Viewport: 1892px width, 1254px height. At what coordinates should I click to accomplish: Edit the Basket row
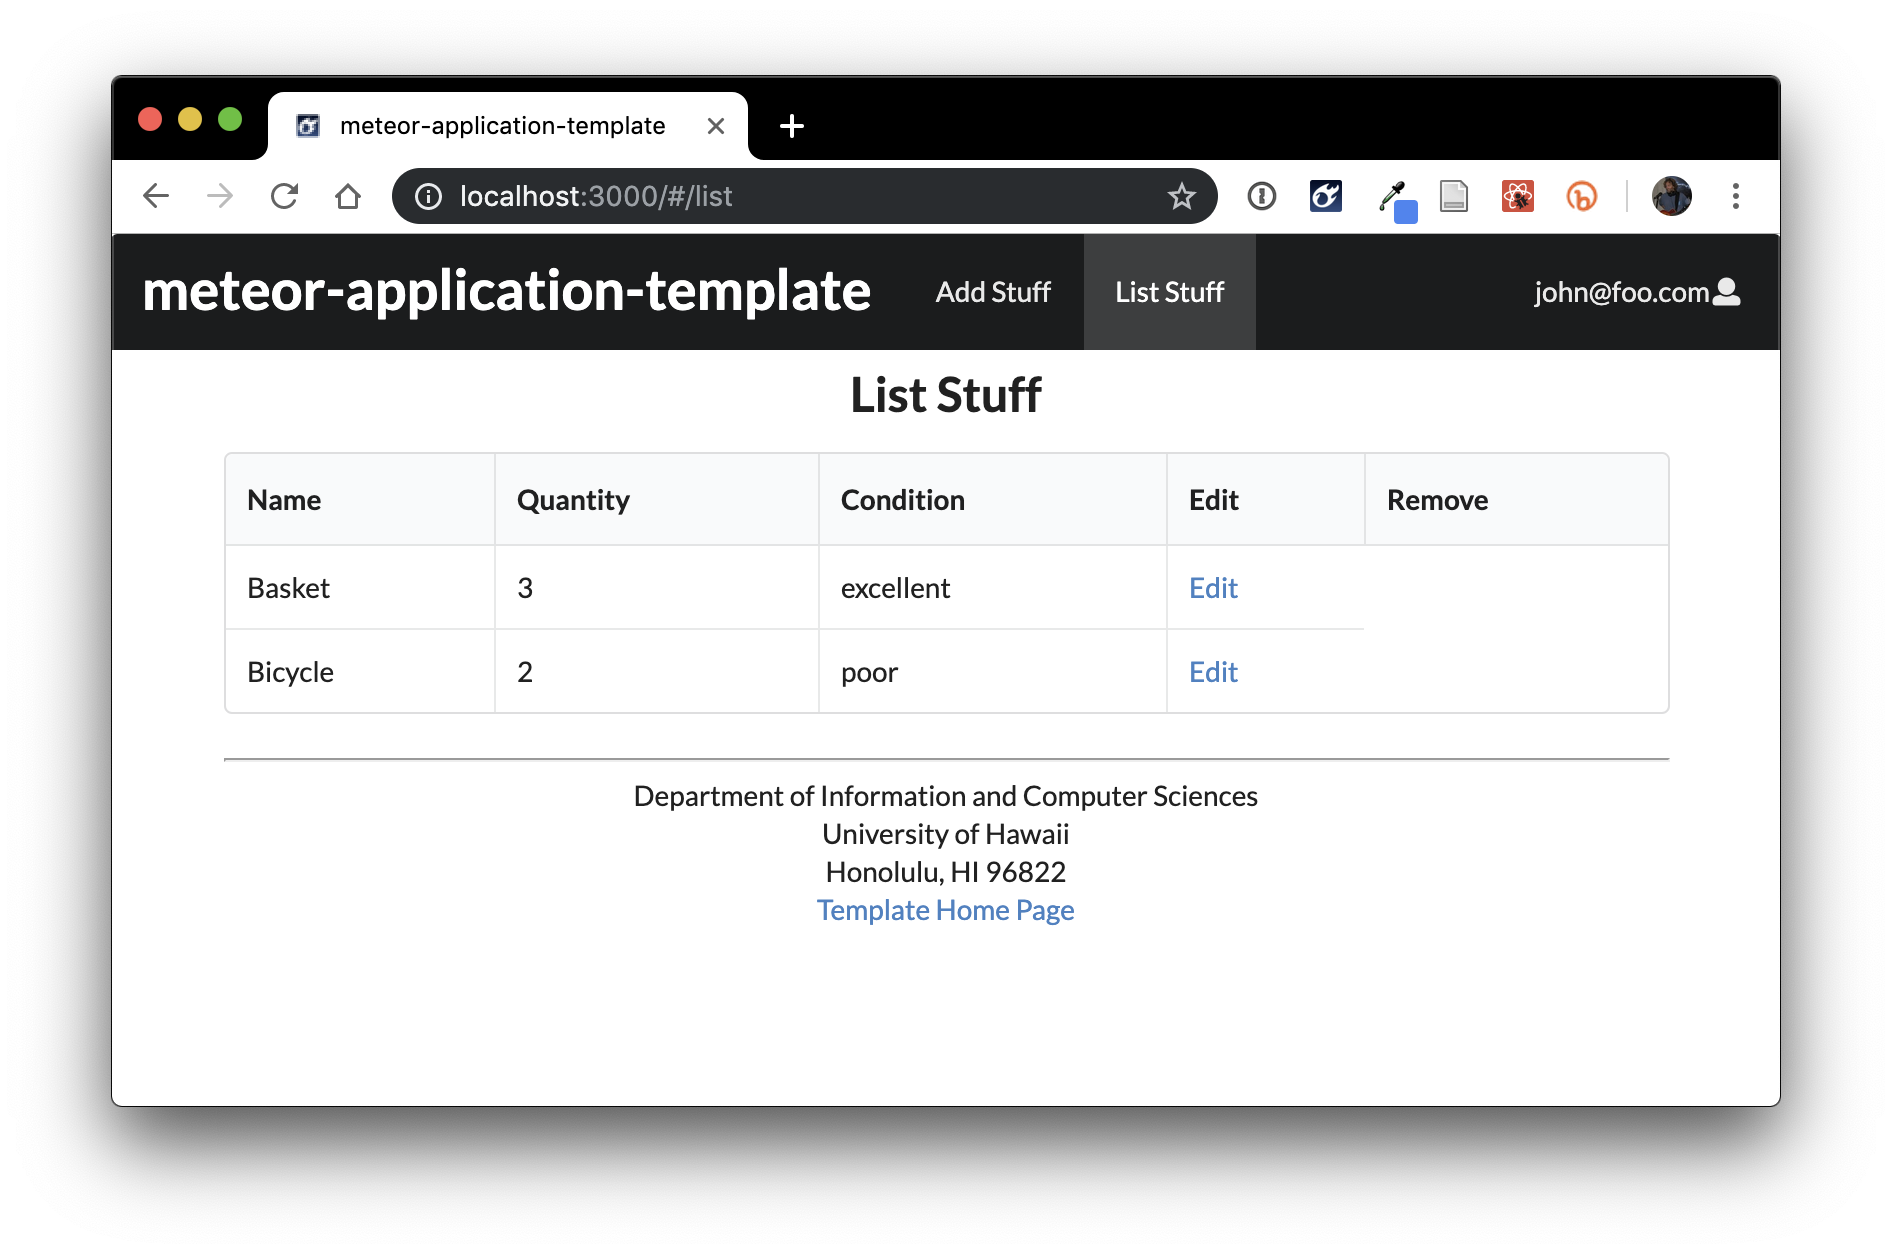click(1213, 588)
